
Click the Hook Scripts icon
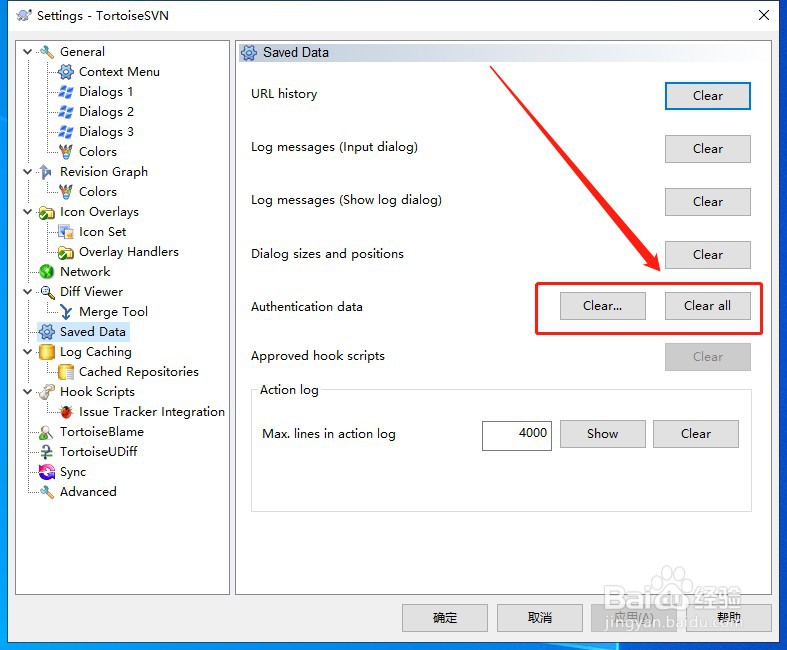click(x=47, y=392)
